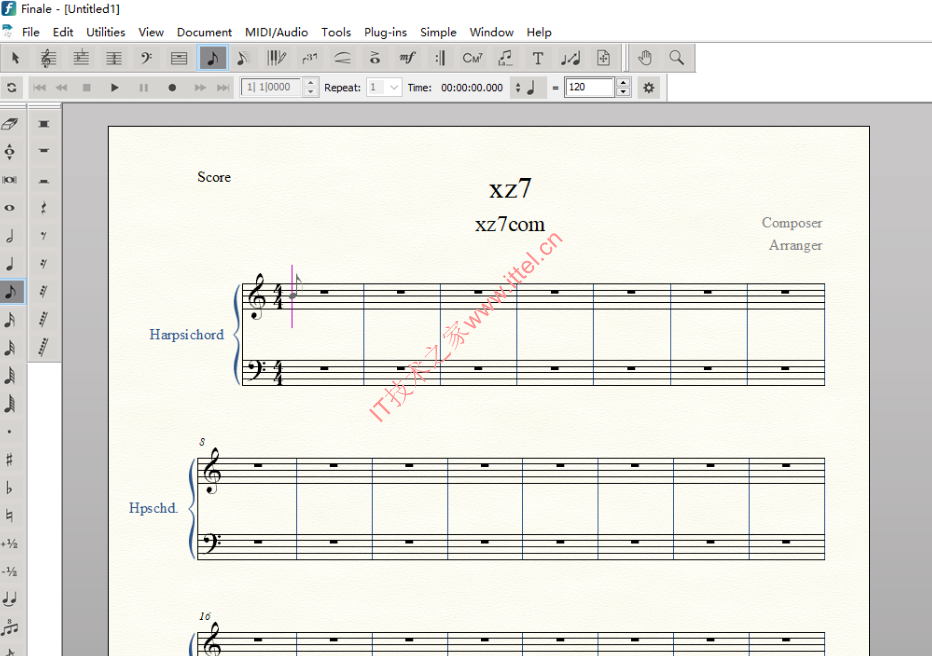
Task: Select the half rest in rests palette
Action: 44,180
